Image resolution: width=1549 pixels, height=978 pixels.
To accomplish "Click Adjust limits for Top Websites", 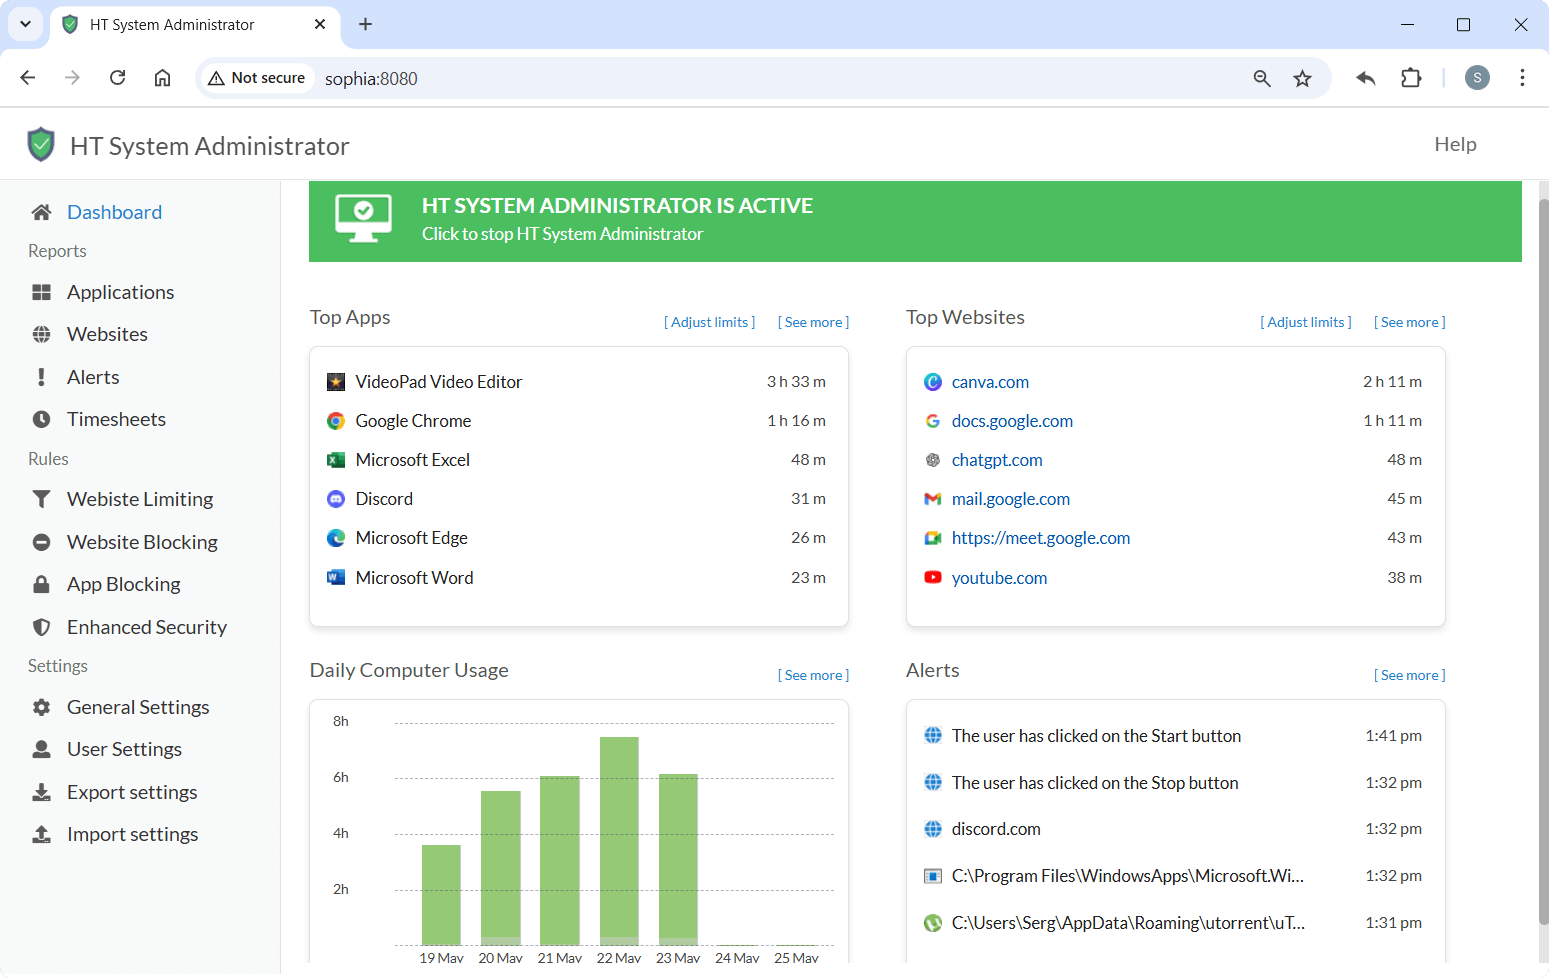I will click(x=1306, y=322).
